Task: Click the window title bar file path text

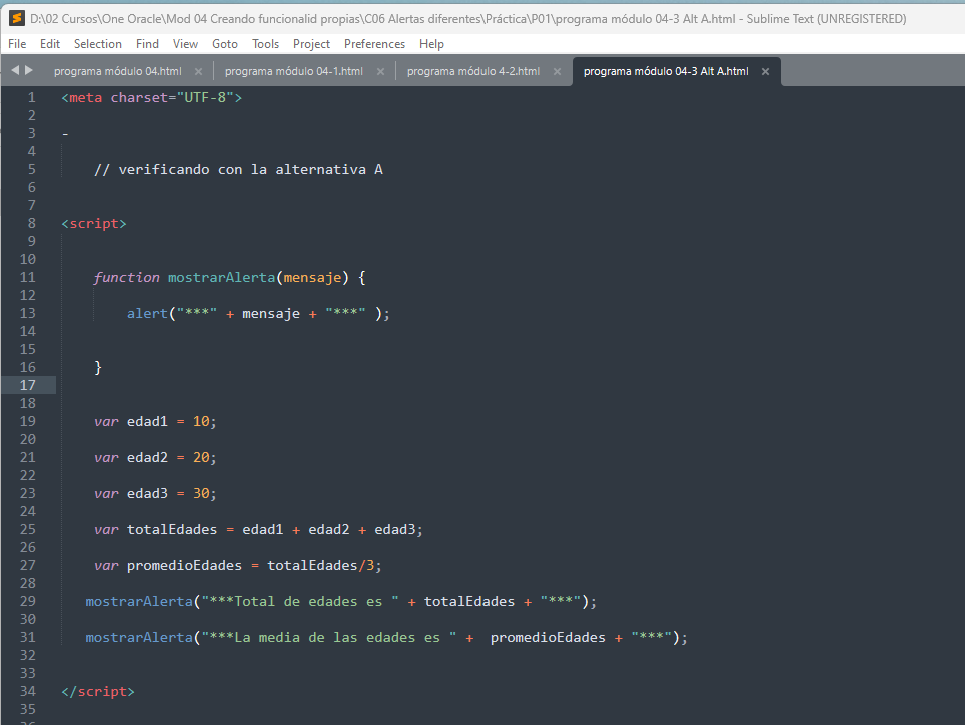Action: click(x=468, y=19)
